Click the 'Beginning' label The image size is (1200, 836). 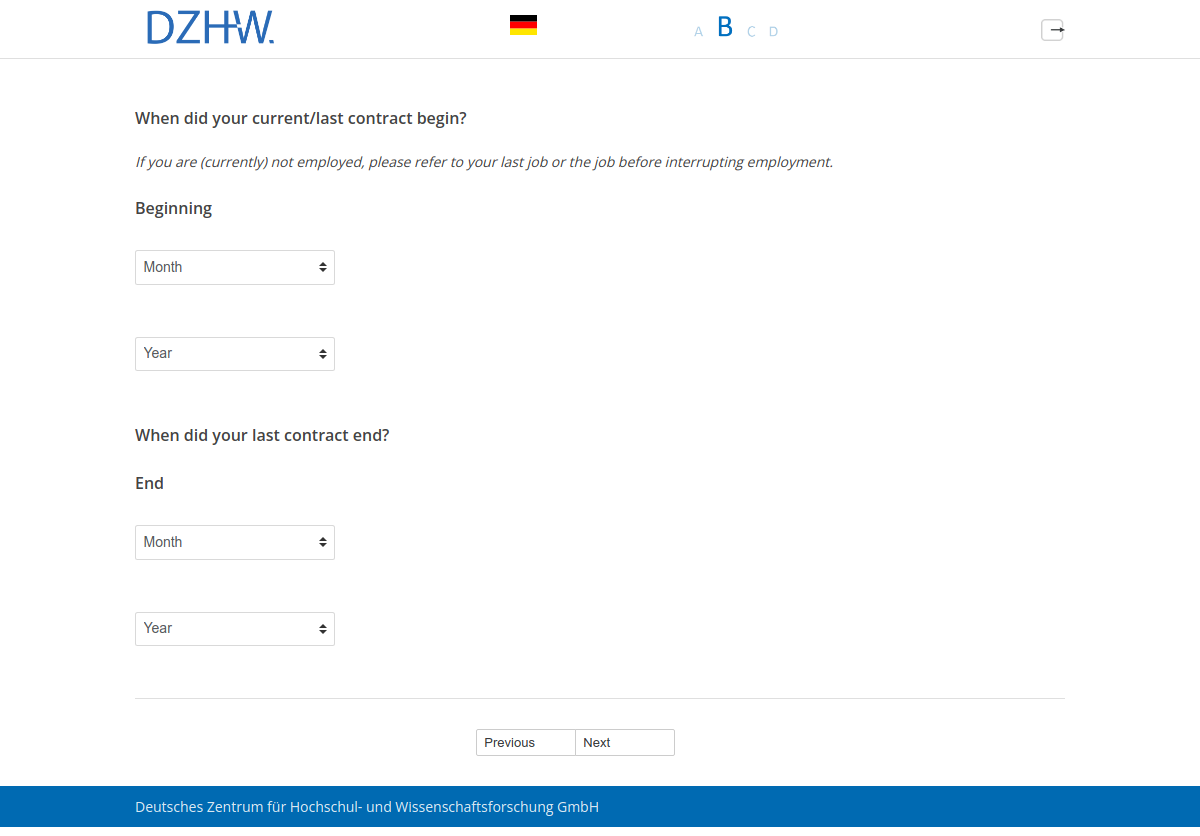coord(174,208)
